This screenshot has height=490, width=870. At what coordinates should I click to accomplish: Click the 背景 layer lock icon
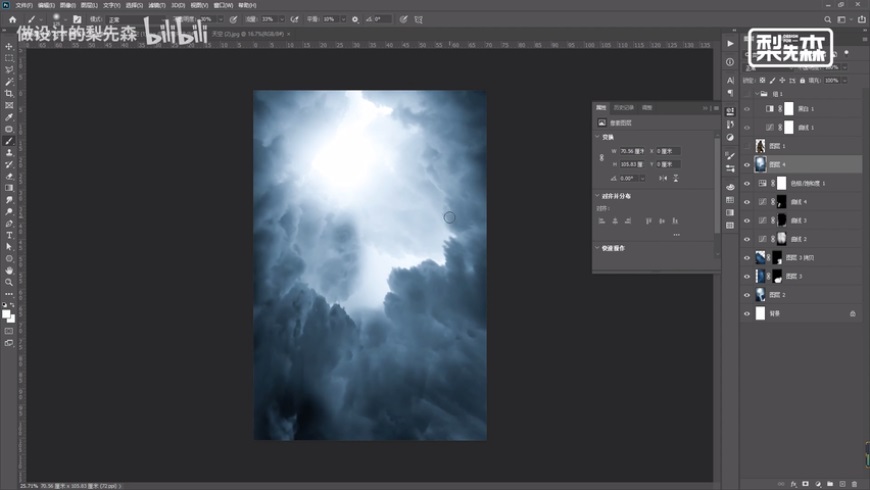tap(853, 314)
